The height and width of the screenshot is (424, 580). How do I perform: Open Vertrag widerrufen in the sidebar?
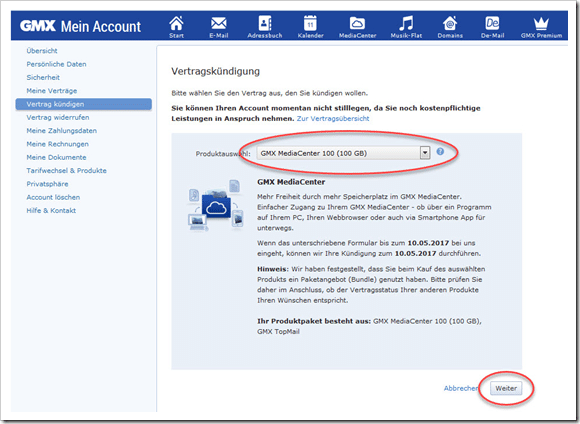click(x=58, y=117)
